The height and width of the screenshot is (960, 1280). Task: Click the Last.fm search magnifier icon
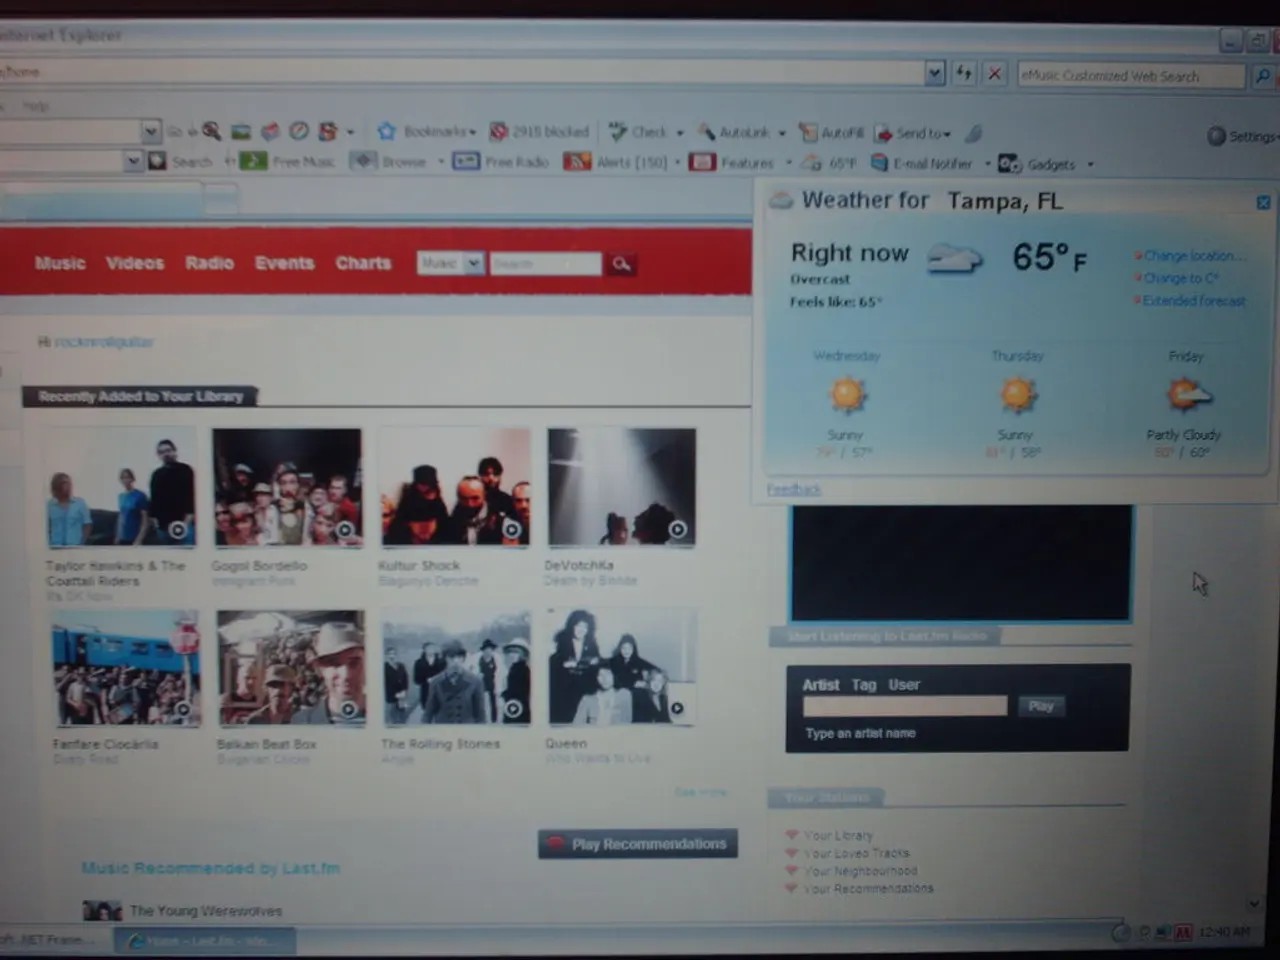click(621, 263)
